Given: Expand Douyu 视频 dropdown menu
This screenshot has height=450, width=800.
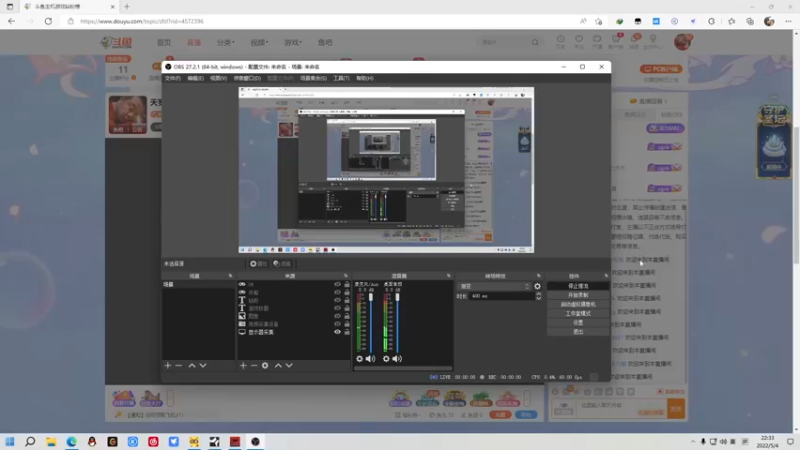Looking at the screenshot, I should click(259, 42).
